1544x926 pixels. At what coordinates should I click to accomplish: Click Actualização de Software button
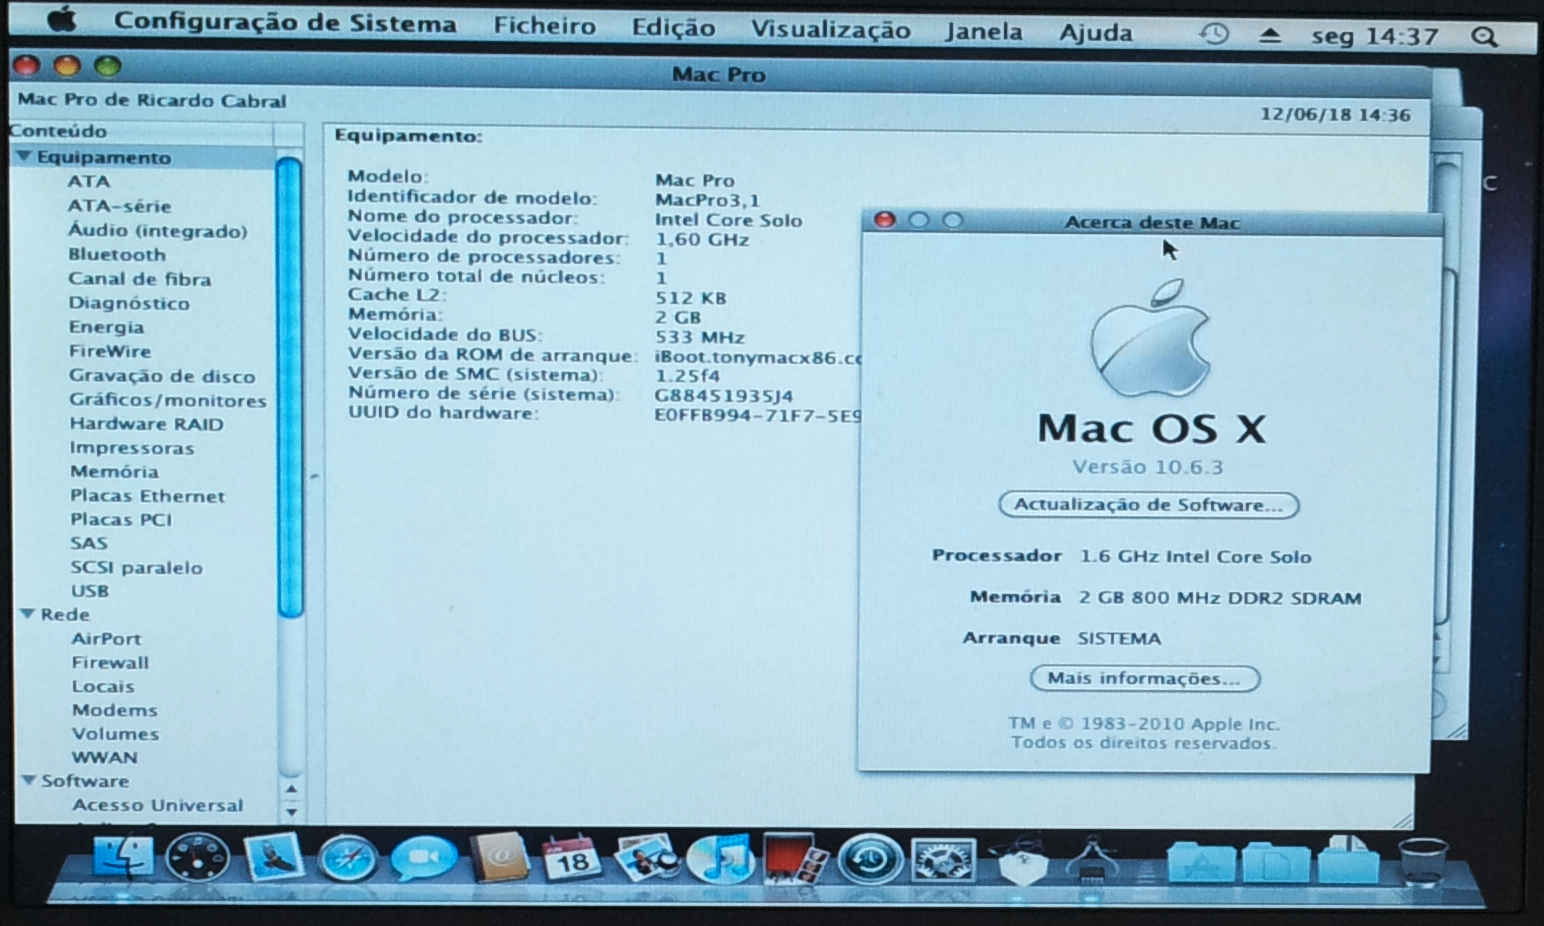click(x=1148, y=505)
